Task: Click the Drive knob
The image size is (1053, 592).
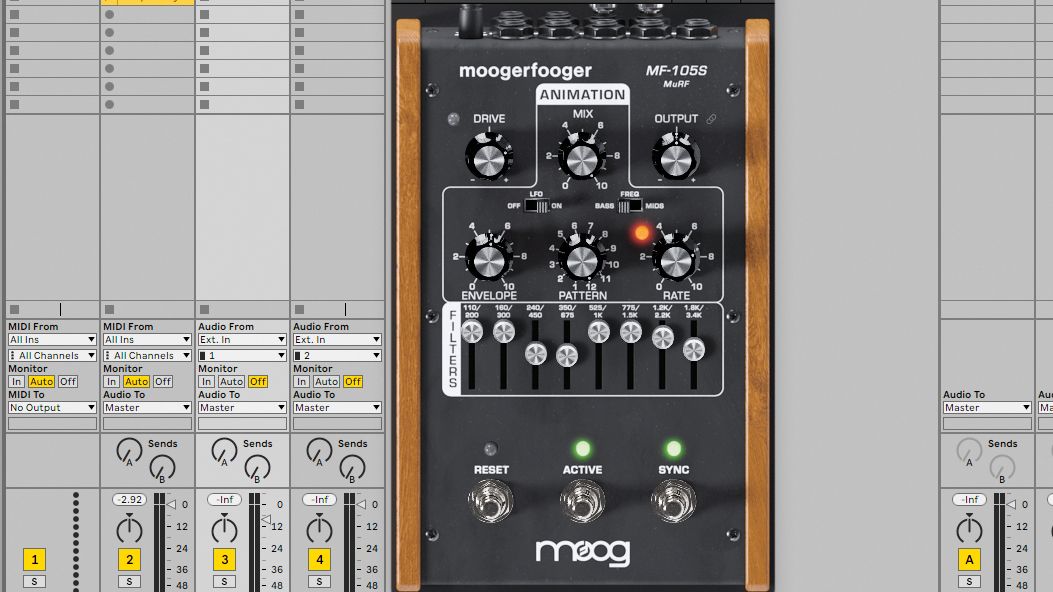Action: point(489,159)
